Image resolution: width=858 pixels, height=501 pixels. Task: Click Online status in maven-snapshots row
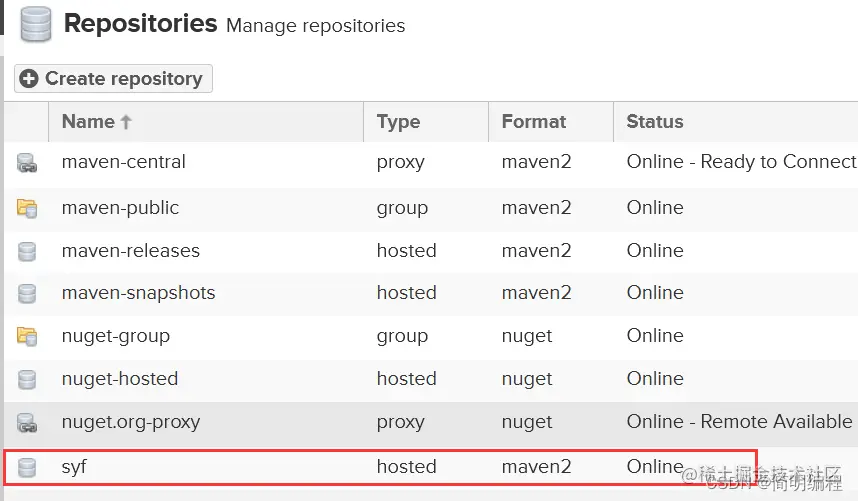tap(655, 293)
